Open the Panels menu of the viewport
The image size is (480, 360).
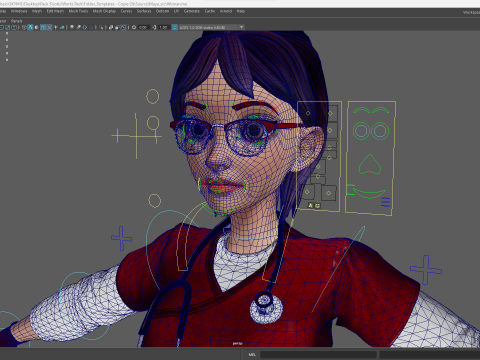coord(16,21)
